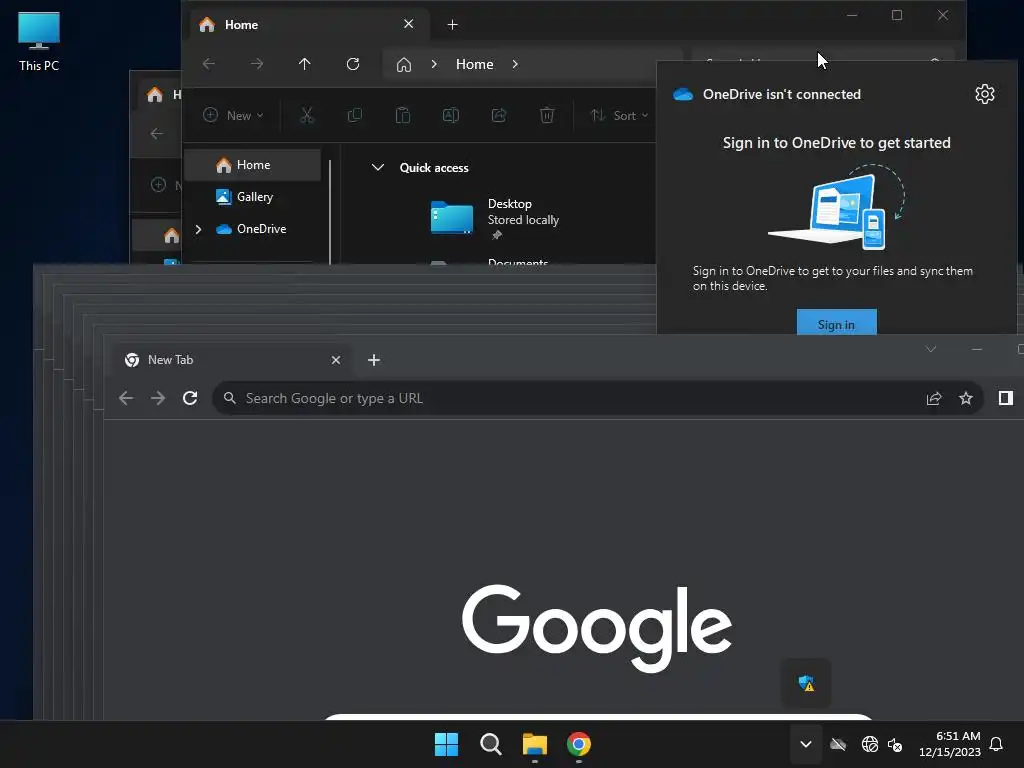Viewport: 1024px width, 768px height.
Task: Select the Home tab in File Explorer
Action: 310,25
